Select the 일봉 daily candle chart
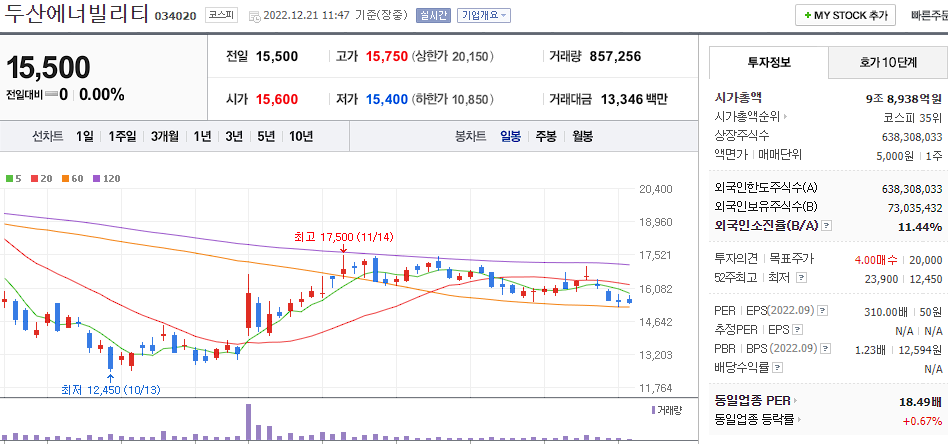This screenshot has height=444, width=948. (510, 136)
